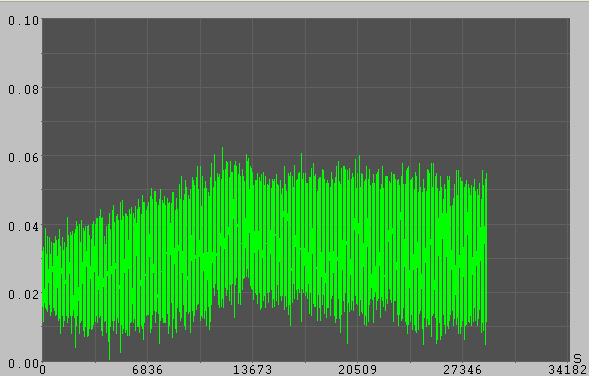
Task: Click the 0.08 y-axis label
Action: click(24, 89)
